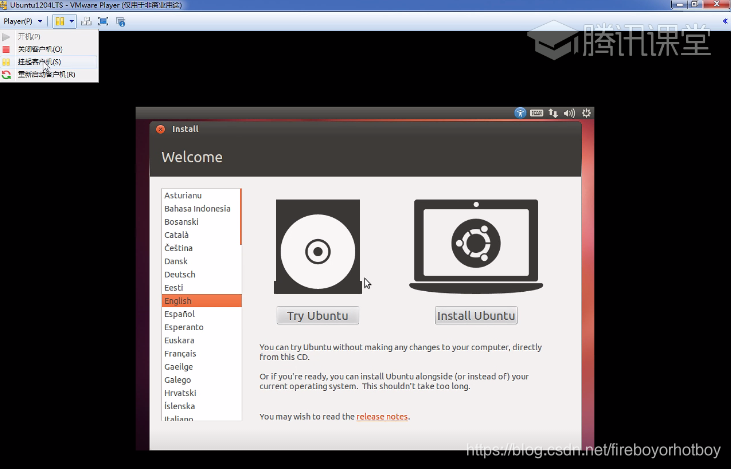Image resolution: width=731 pixels, height=469 pixels.
Task: Click the Try Ubuntu button
Action: (x=317, y=316)
